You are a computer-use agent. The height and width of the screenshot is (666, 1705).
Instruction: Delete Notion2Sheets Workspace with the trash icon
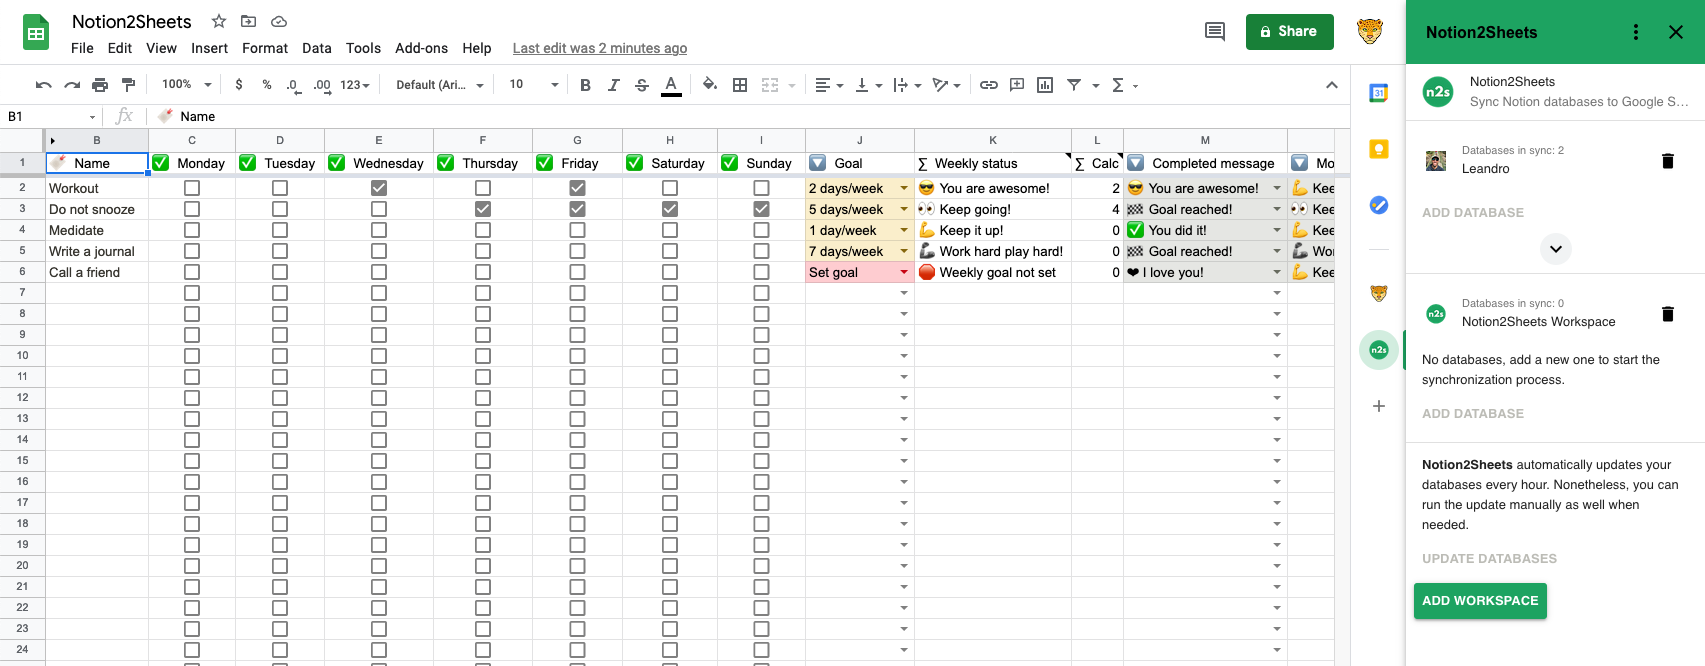[x=1668, y=314]
